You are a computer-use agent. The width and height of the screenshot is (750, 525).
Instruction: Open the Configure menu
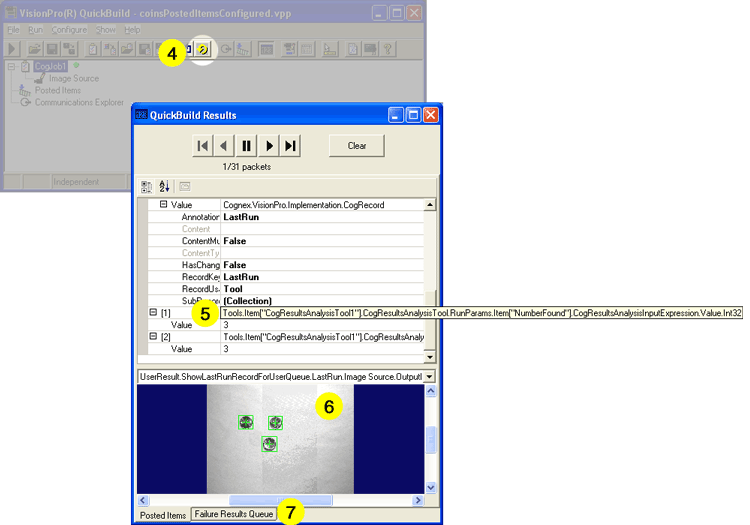tap(69, 30)
